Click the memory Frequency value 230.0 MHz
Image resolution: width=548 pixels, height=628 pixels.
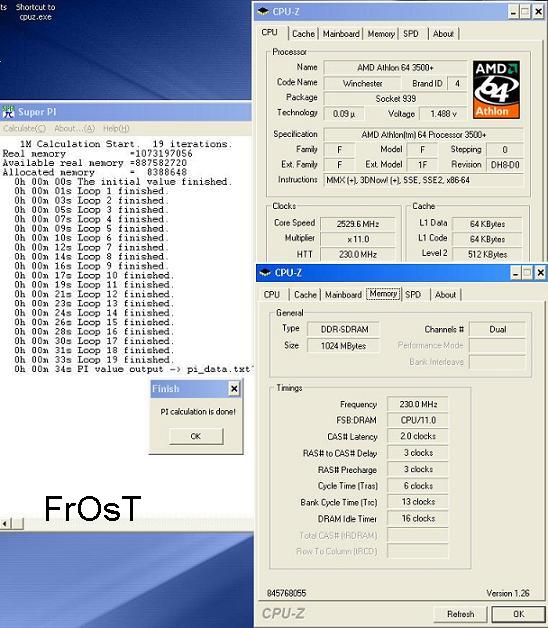tap(417, 405)
